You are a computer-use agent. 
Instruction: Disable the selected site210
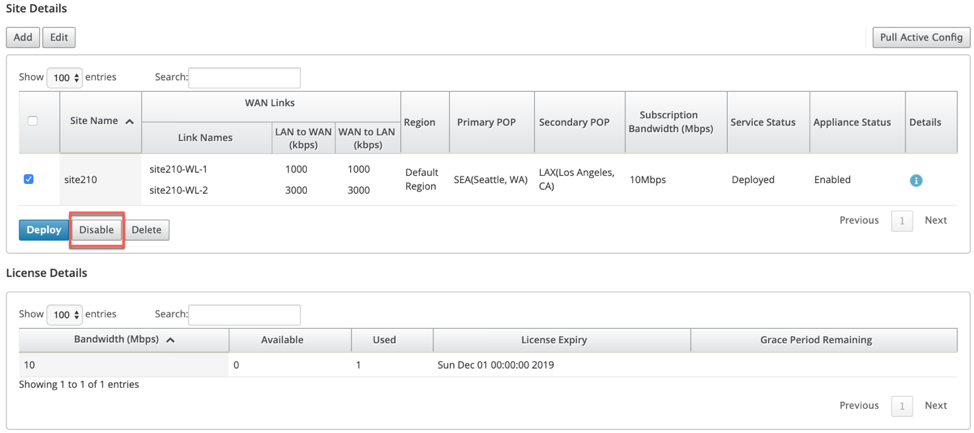(96, 230)
